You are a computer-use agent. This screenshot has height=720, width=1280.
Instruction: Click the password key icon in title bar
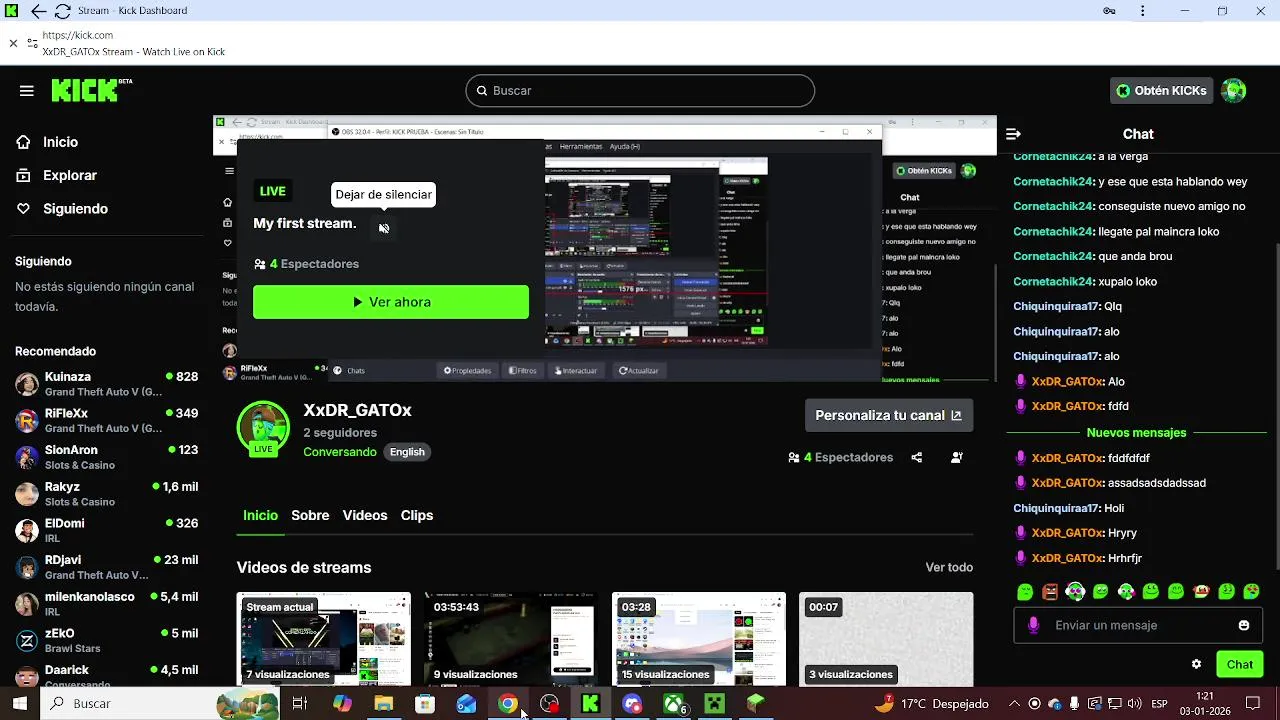click(1109, 11)
